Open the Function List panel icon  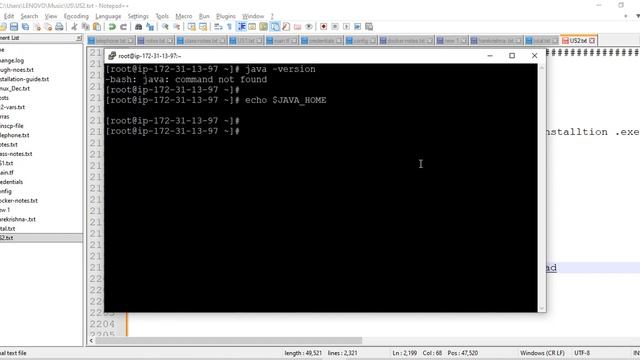point(286,27)
